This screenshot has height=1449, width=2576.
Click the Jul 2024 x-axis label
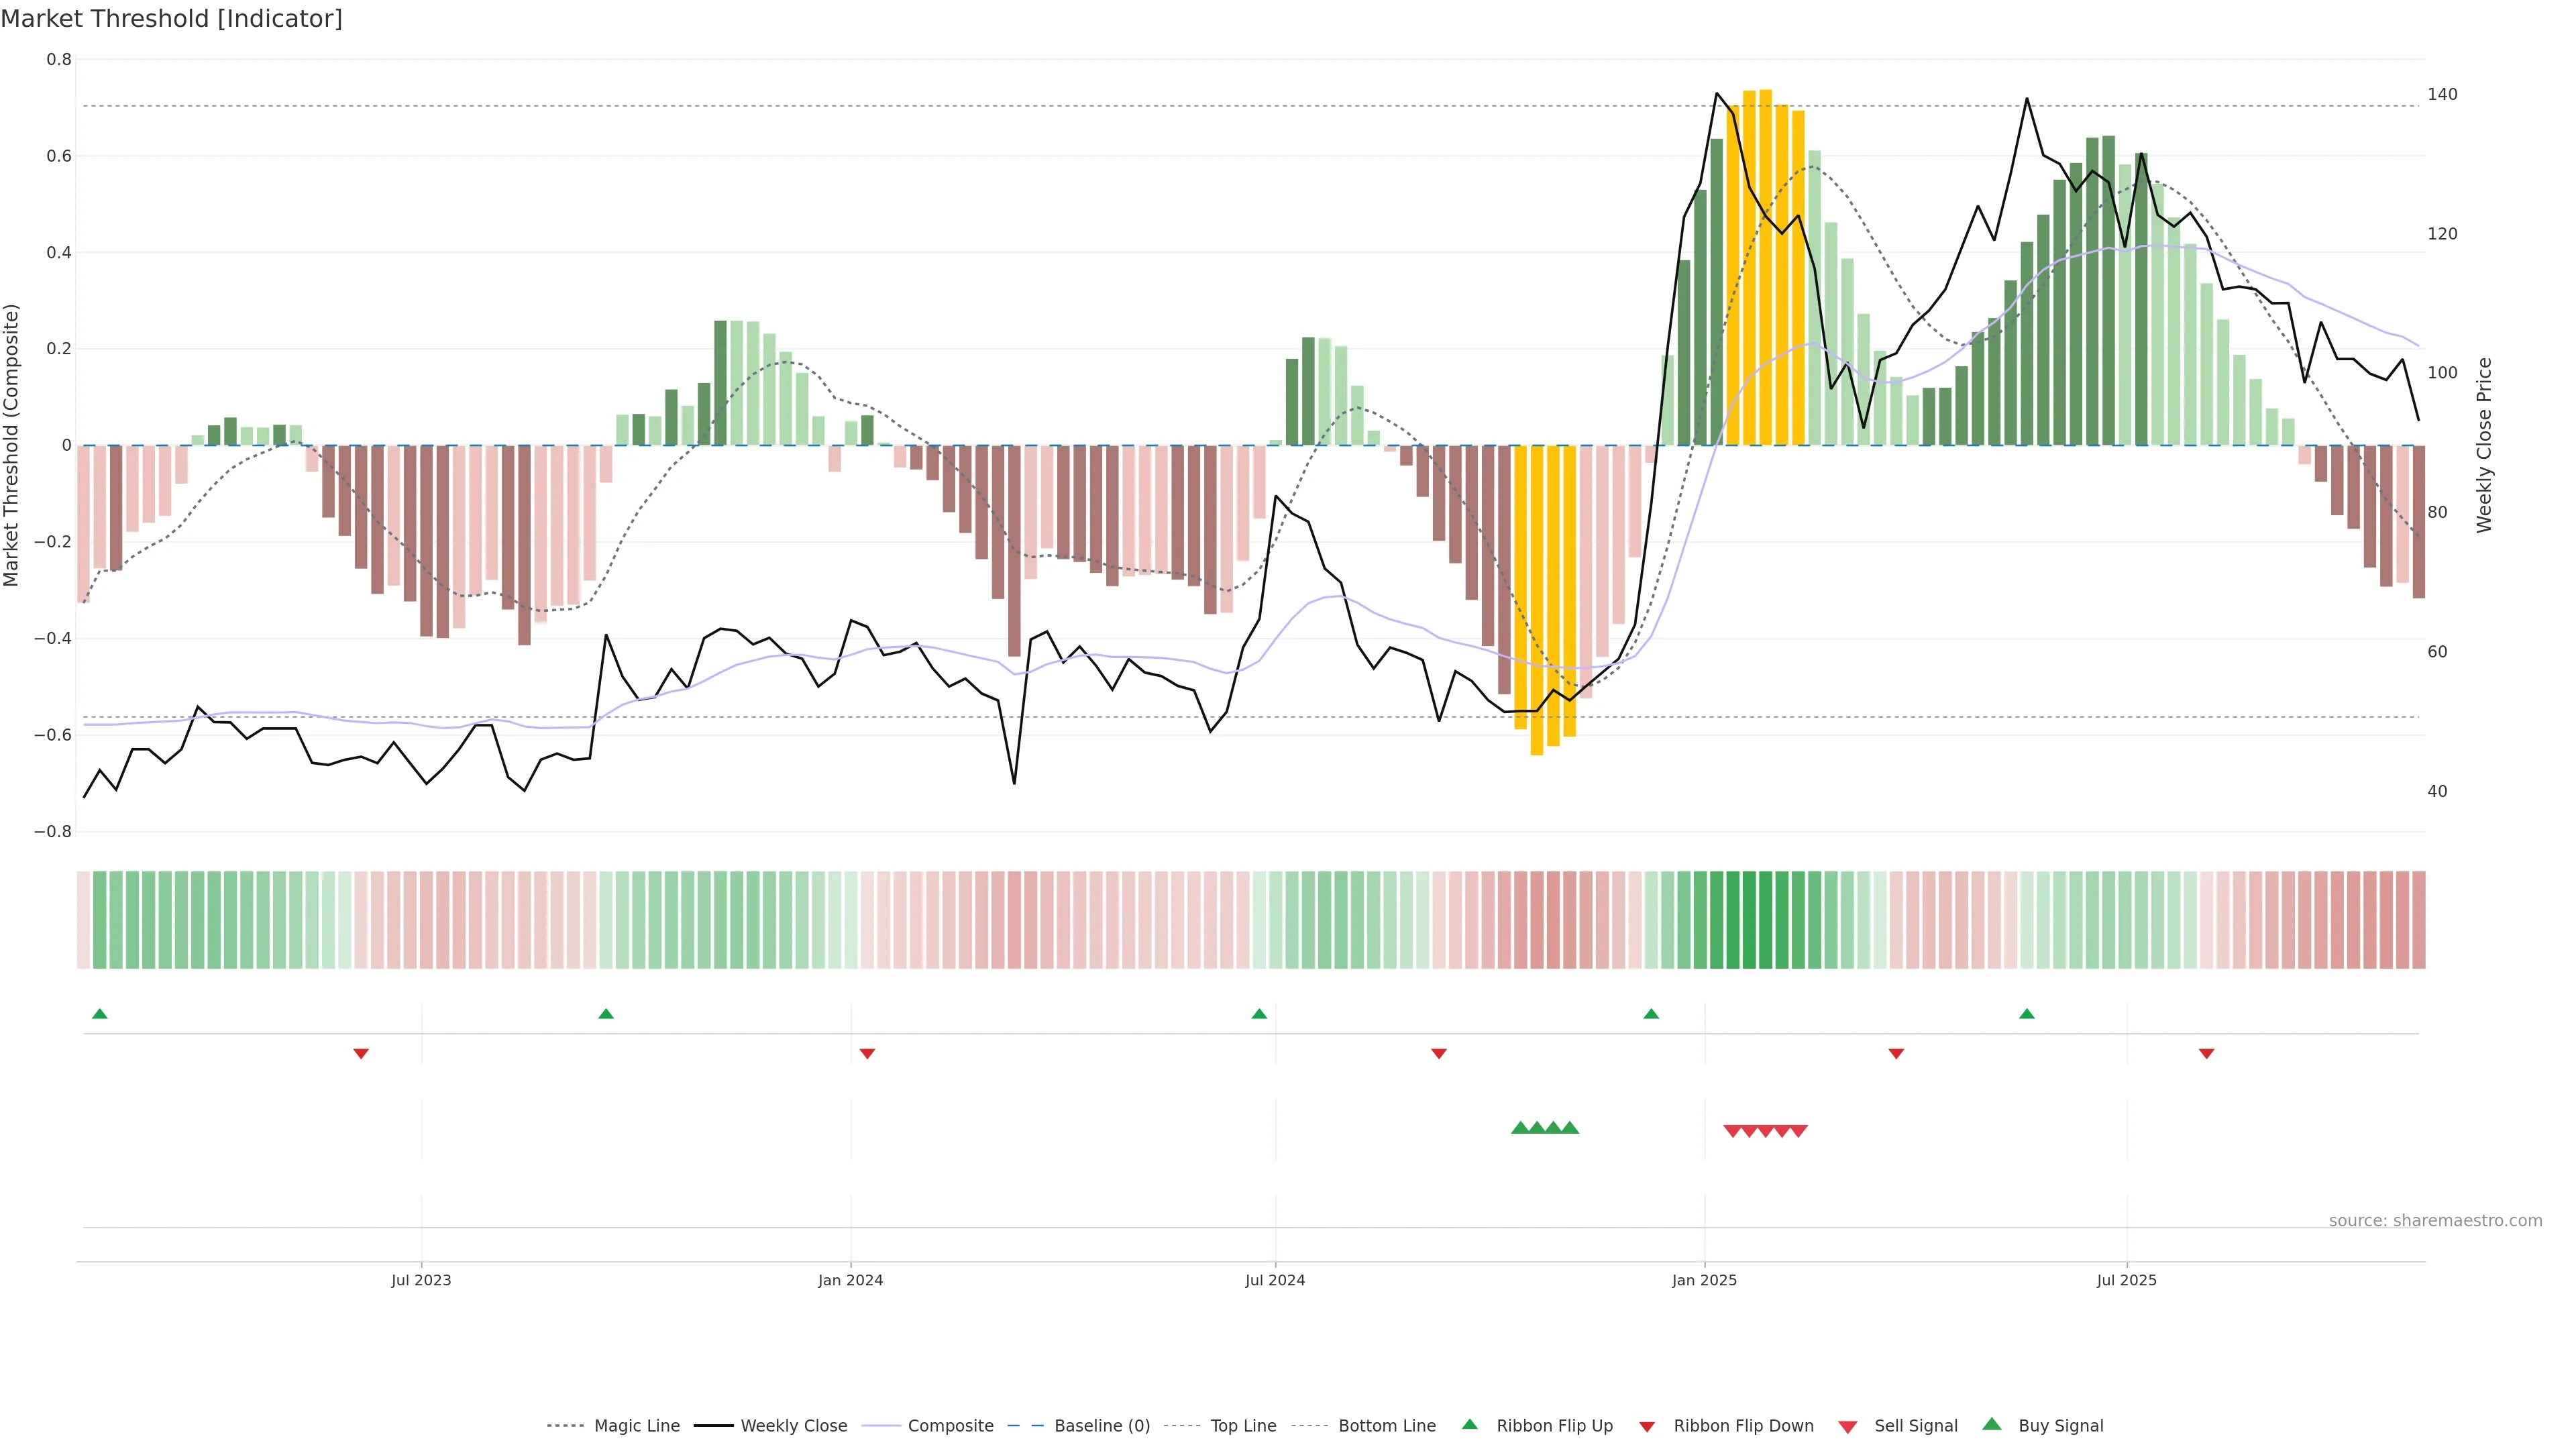point(1274,1280)
